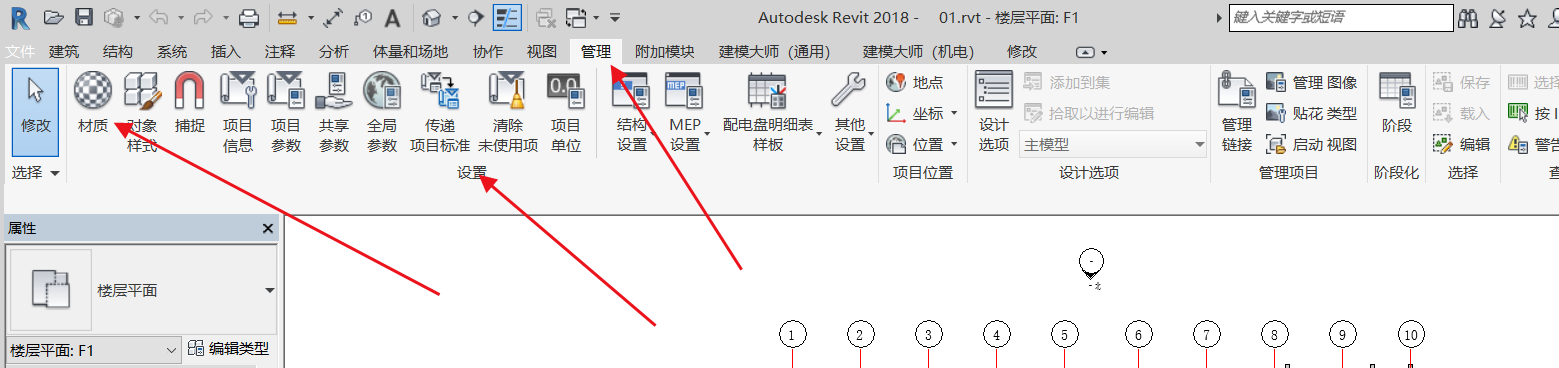Viewport: 1559px width, 368px height.
Task: Click grid bubble number 1
Action: click(792, 335)
